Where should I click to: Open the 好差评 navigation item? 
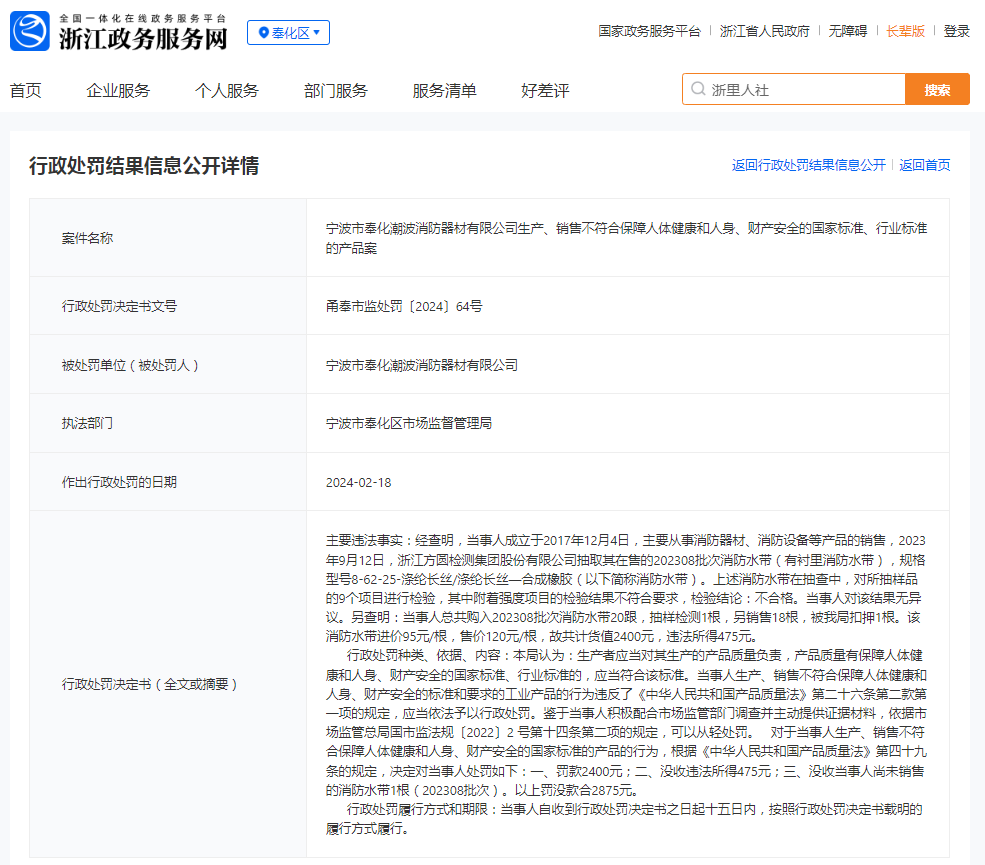point(545,90)
